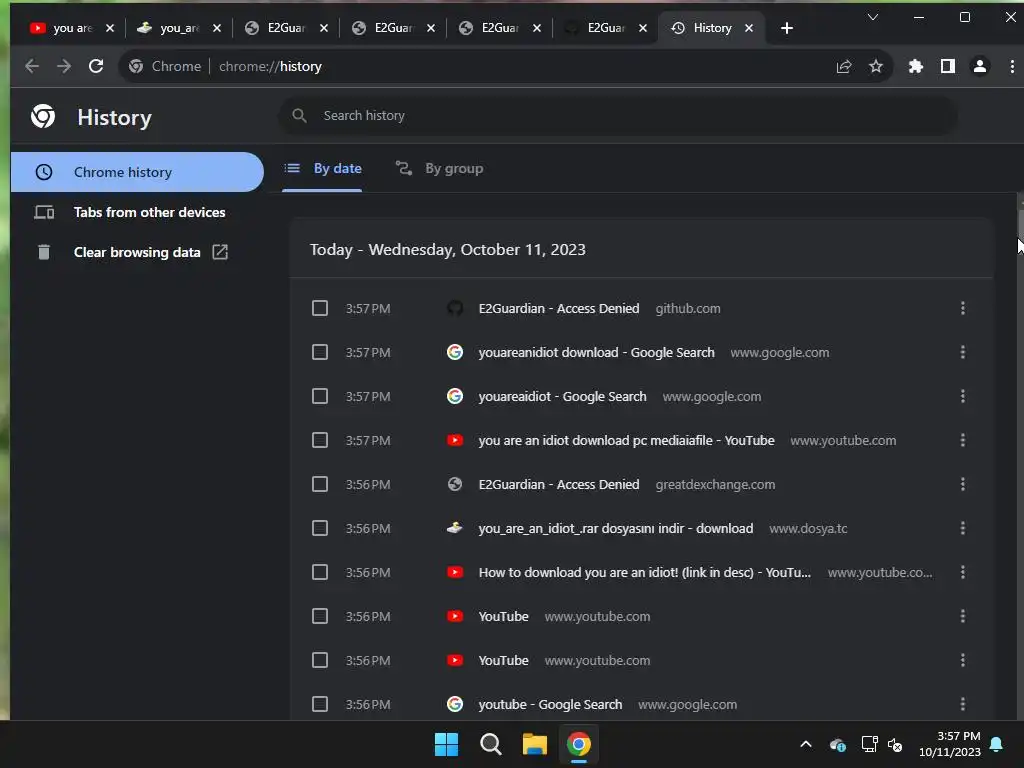1024x768 pixels.
Task: Open the profile avatar menu
Action: coord(980,66)
